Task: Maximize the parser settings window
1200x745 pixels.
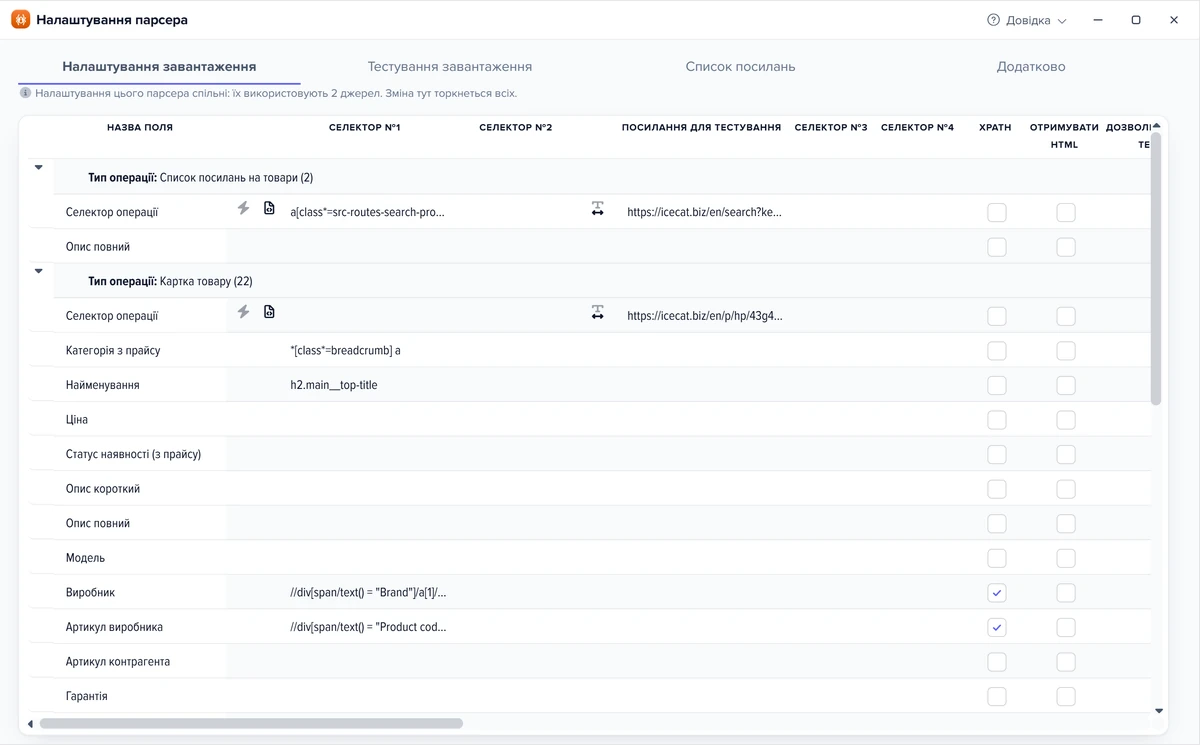Action: [x=1136, y=20]
